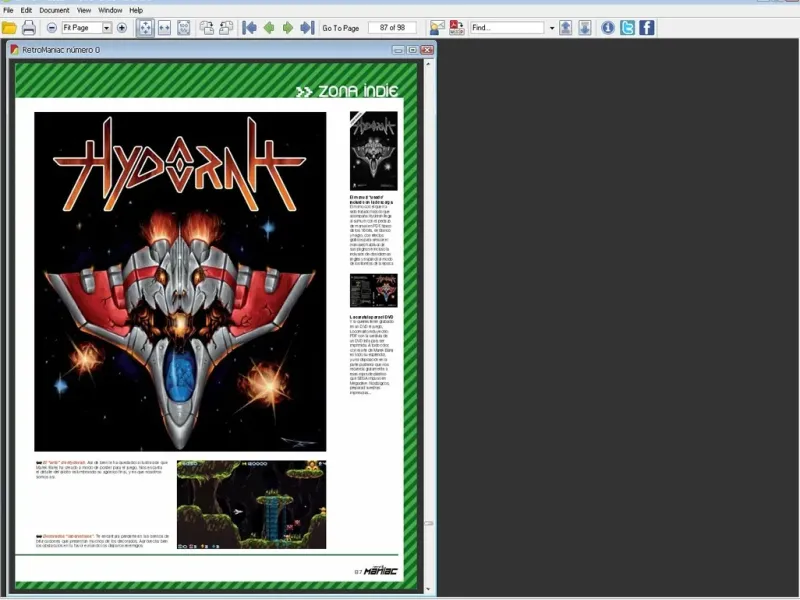Rotate the page counterclockwise
Screen dimensions: 800x600
point(207,28)
